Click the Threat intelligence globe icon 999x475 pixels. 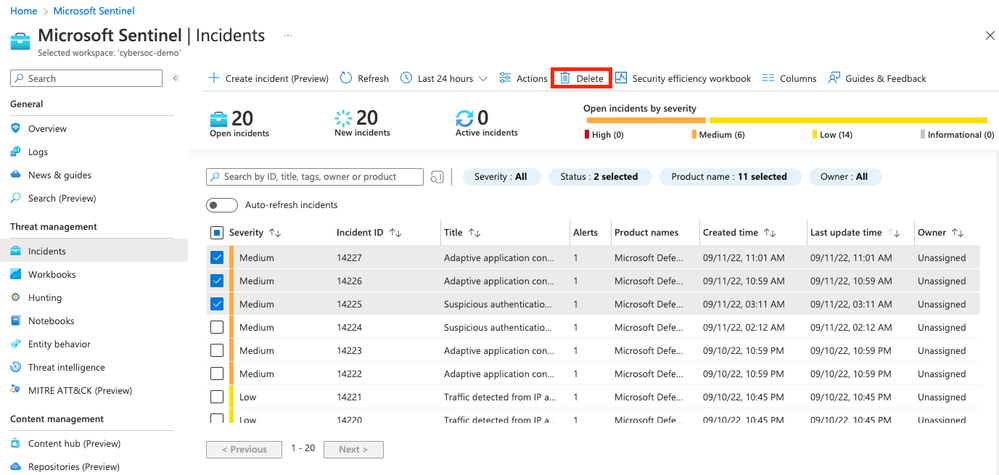pos(16,367)
